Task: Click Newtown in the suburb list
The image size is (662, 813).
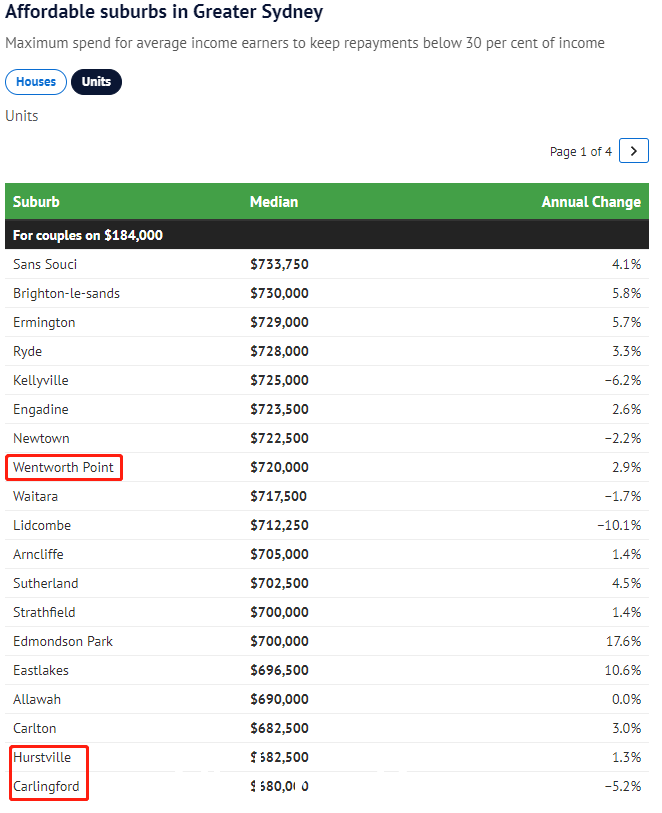Action: tap(41, 439)
